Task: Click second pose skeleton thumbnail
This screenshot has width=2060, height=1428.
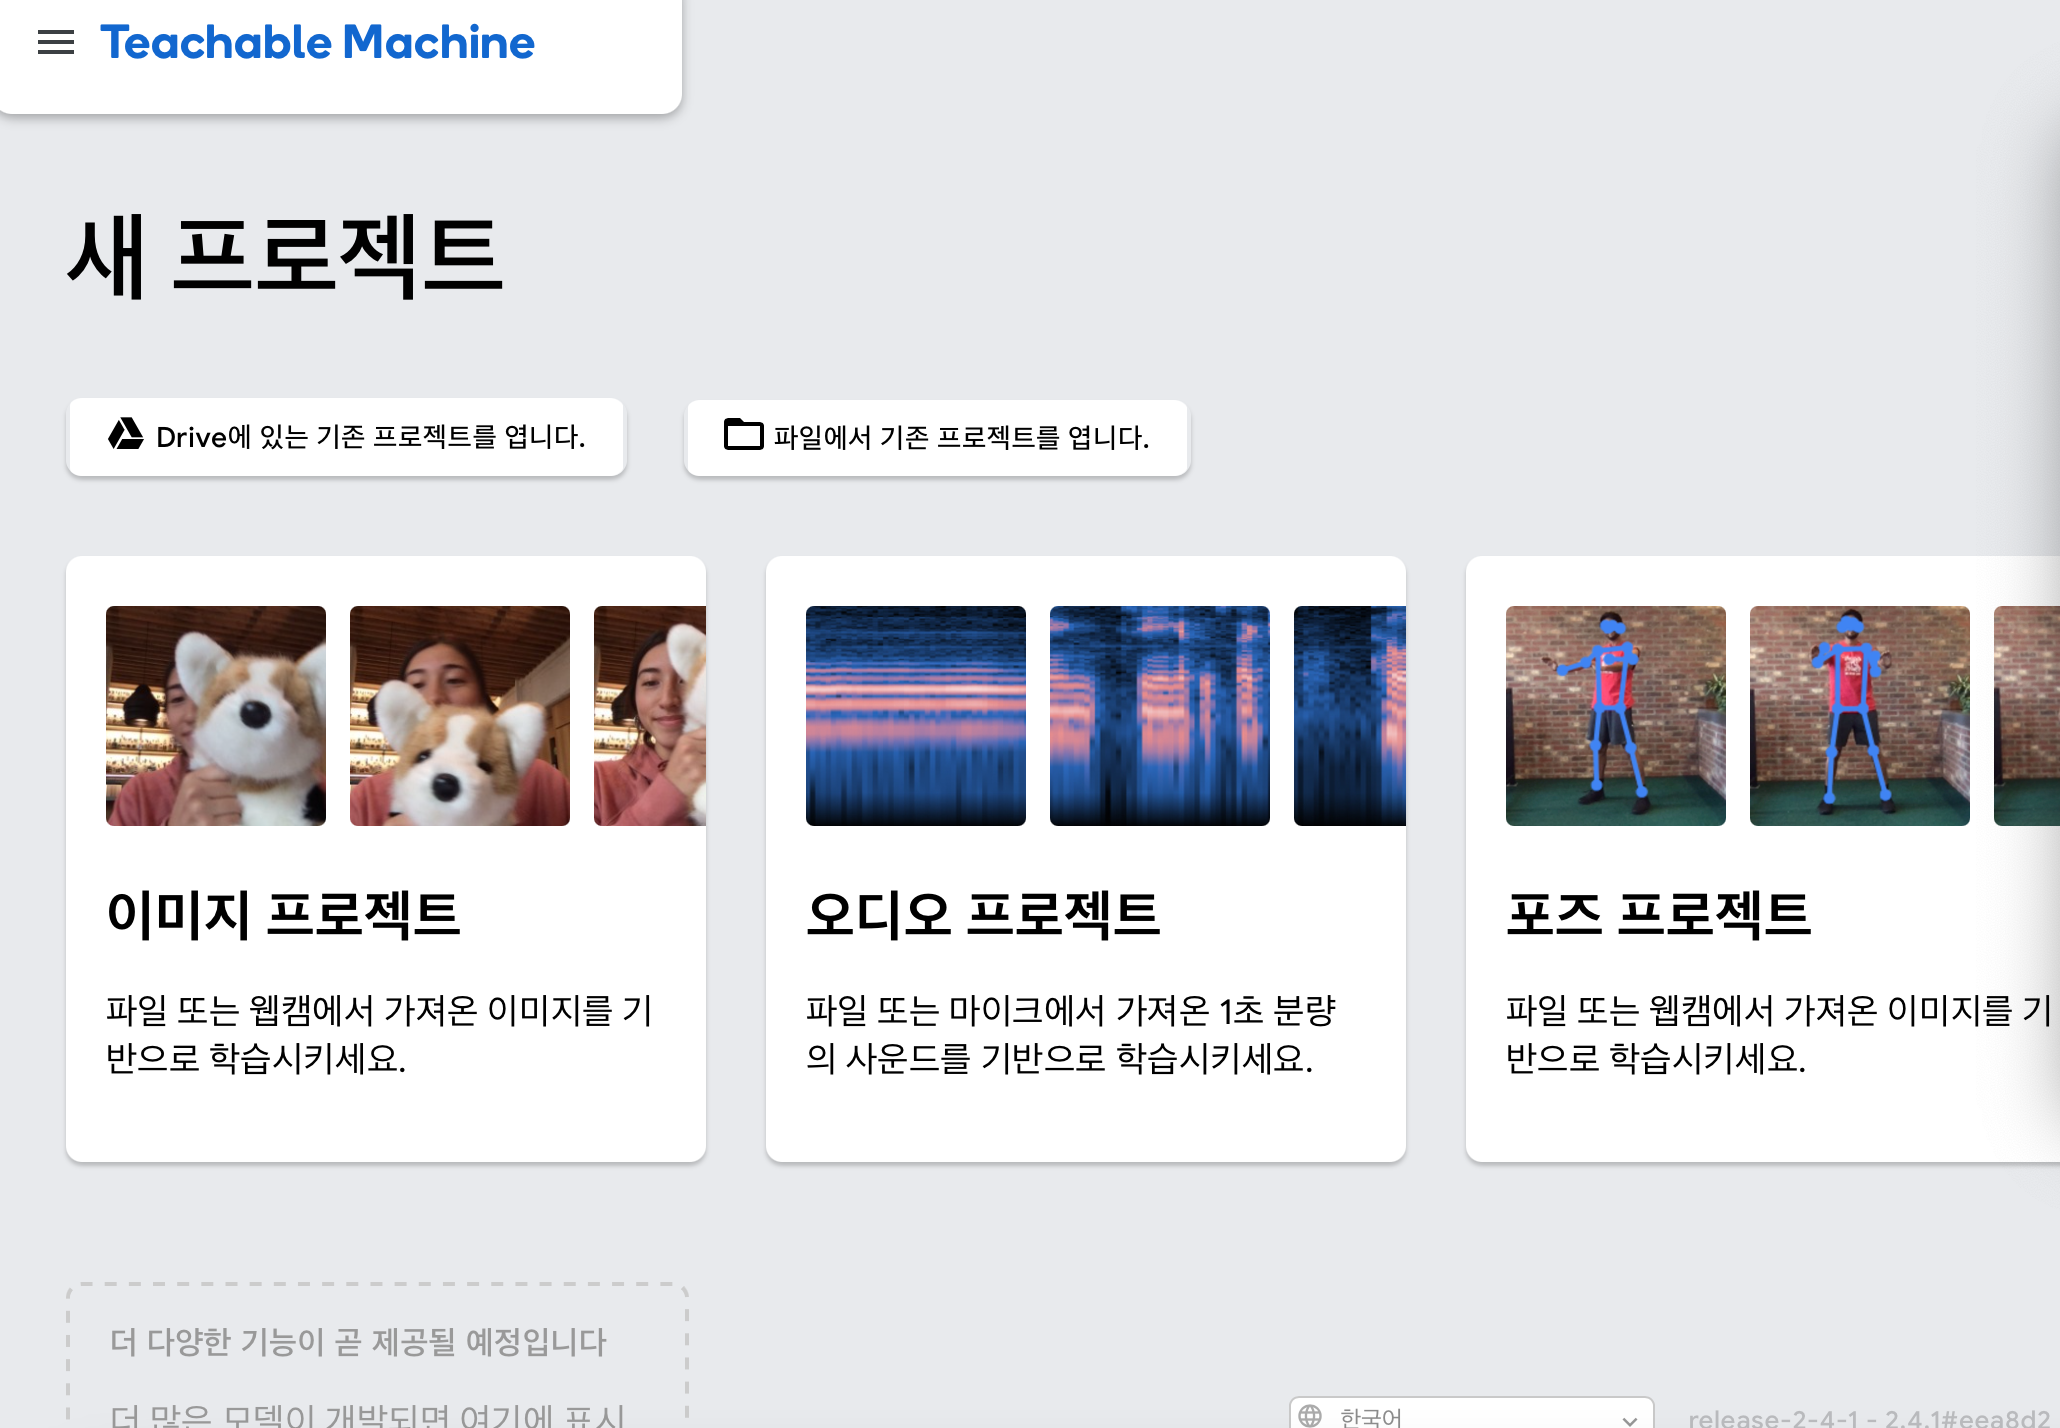Action: click(x=1860, y=716)
